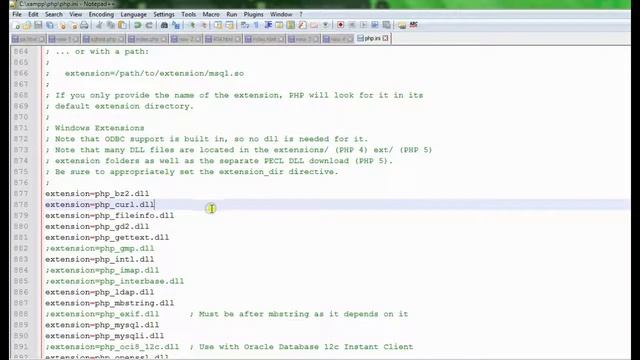
Task: Click commented line ';extension=php_imap.dll'
Action: [x=102, y=270]
